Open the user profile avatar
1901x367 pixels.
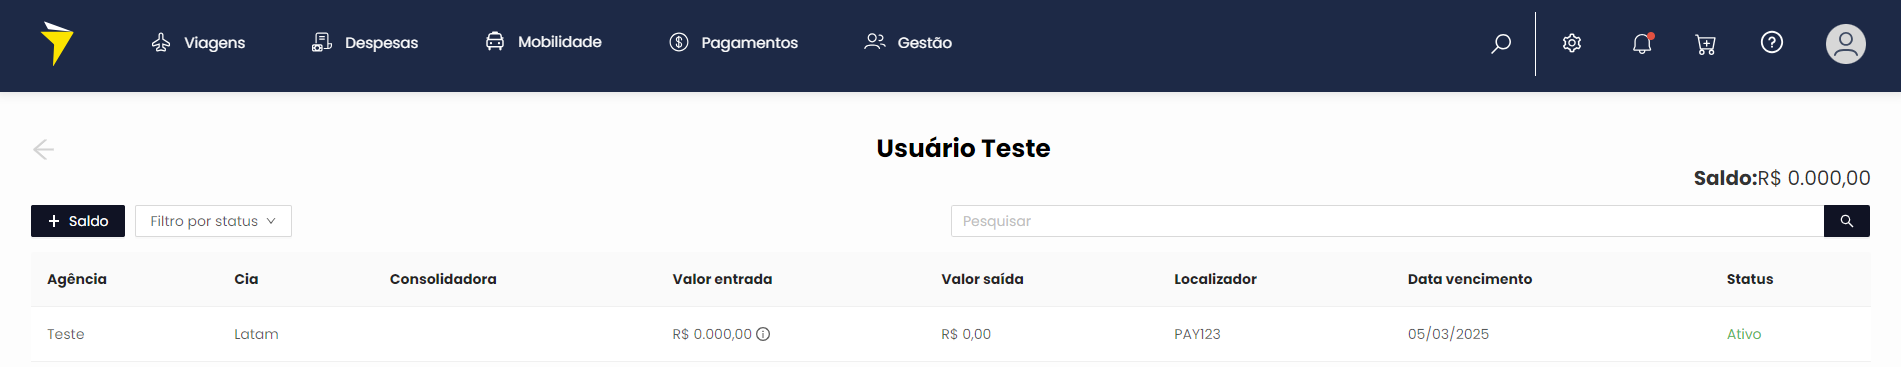click(1846, 44)
